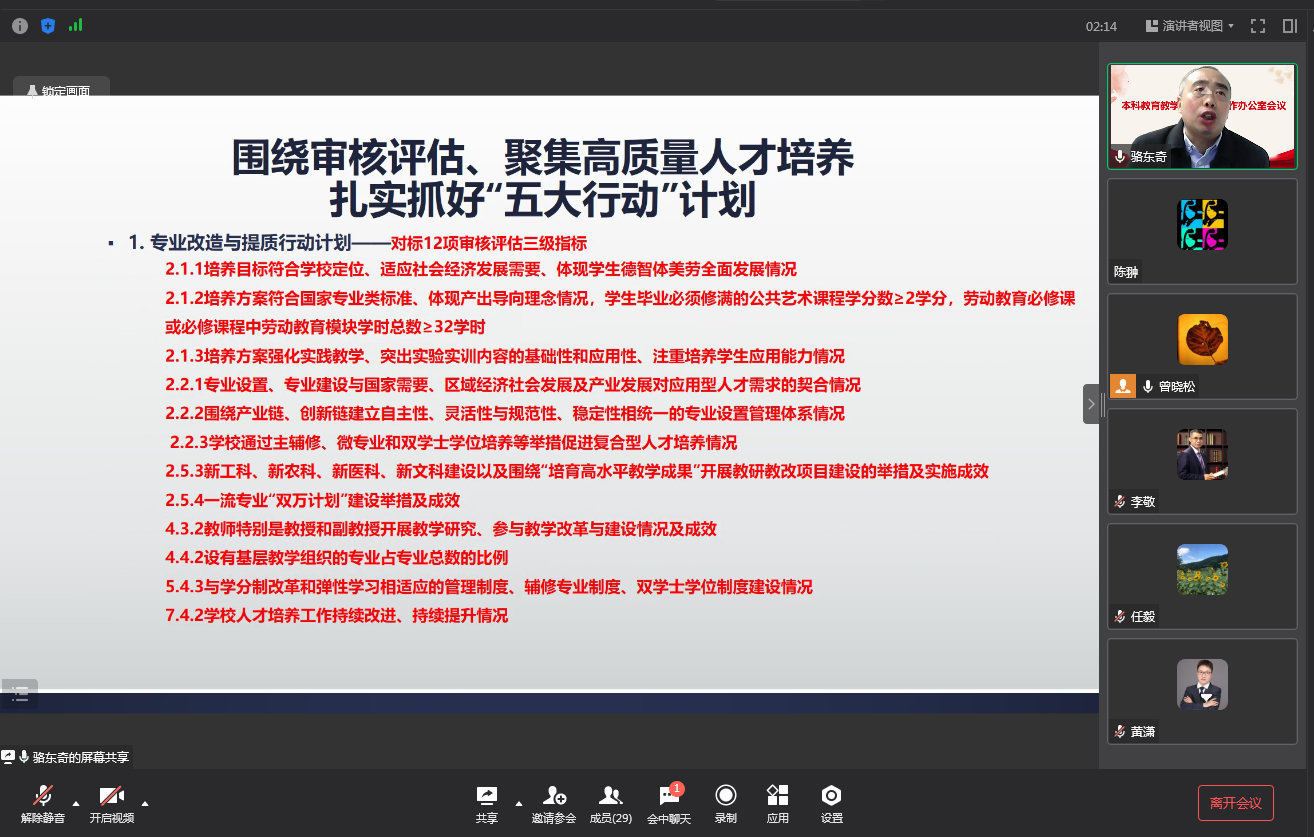Expand video options arrow beside 开启视频
Screen dimensions: 1314x837
point(145,802)
